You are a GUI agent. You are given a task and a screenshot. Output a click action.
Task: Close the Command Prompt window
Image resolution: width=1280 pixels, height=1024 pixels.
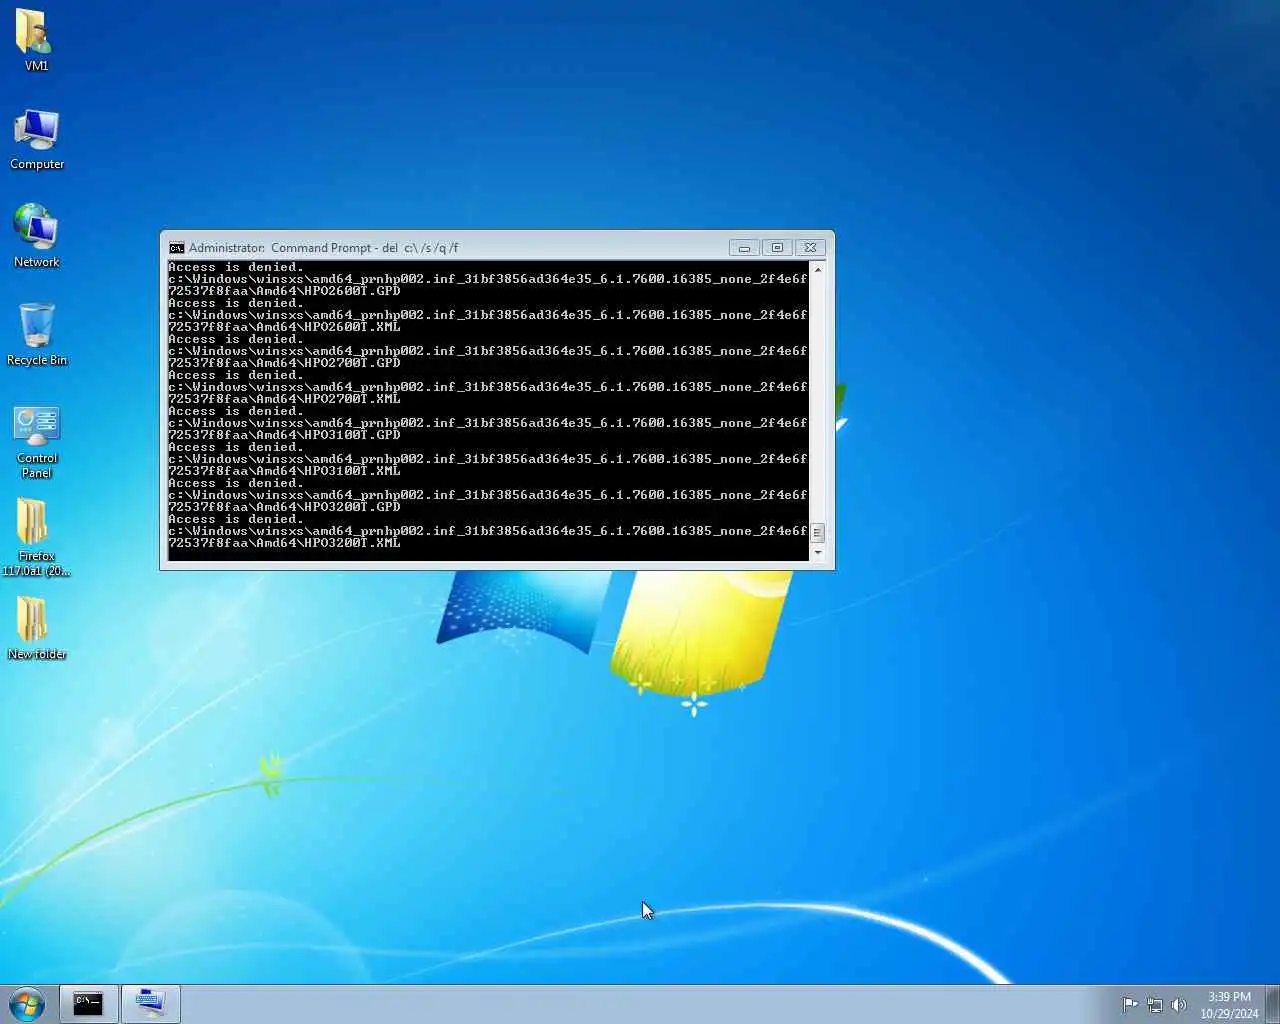tap(811, 248)
